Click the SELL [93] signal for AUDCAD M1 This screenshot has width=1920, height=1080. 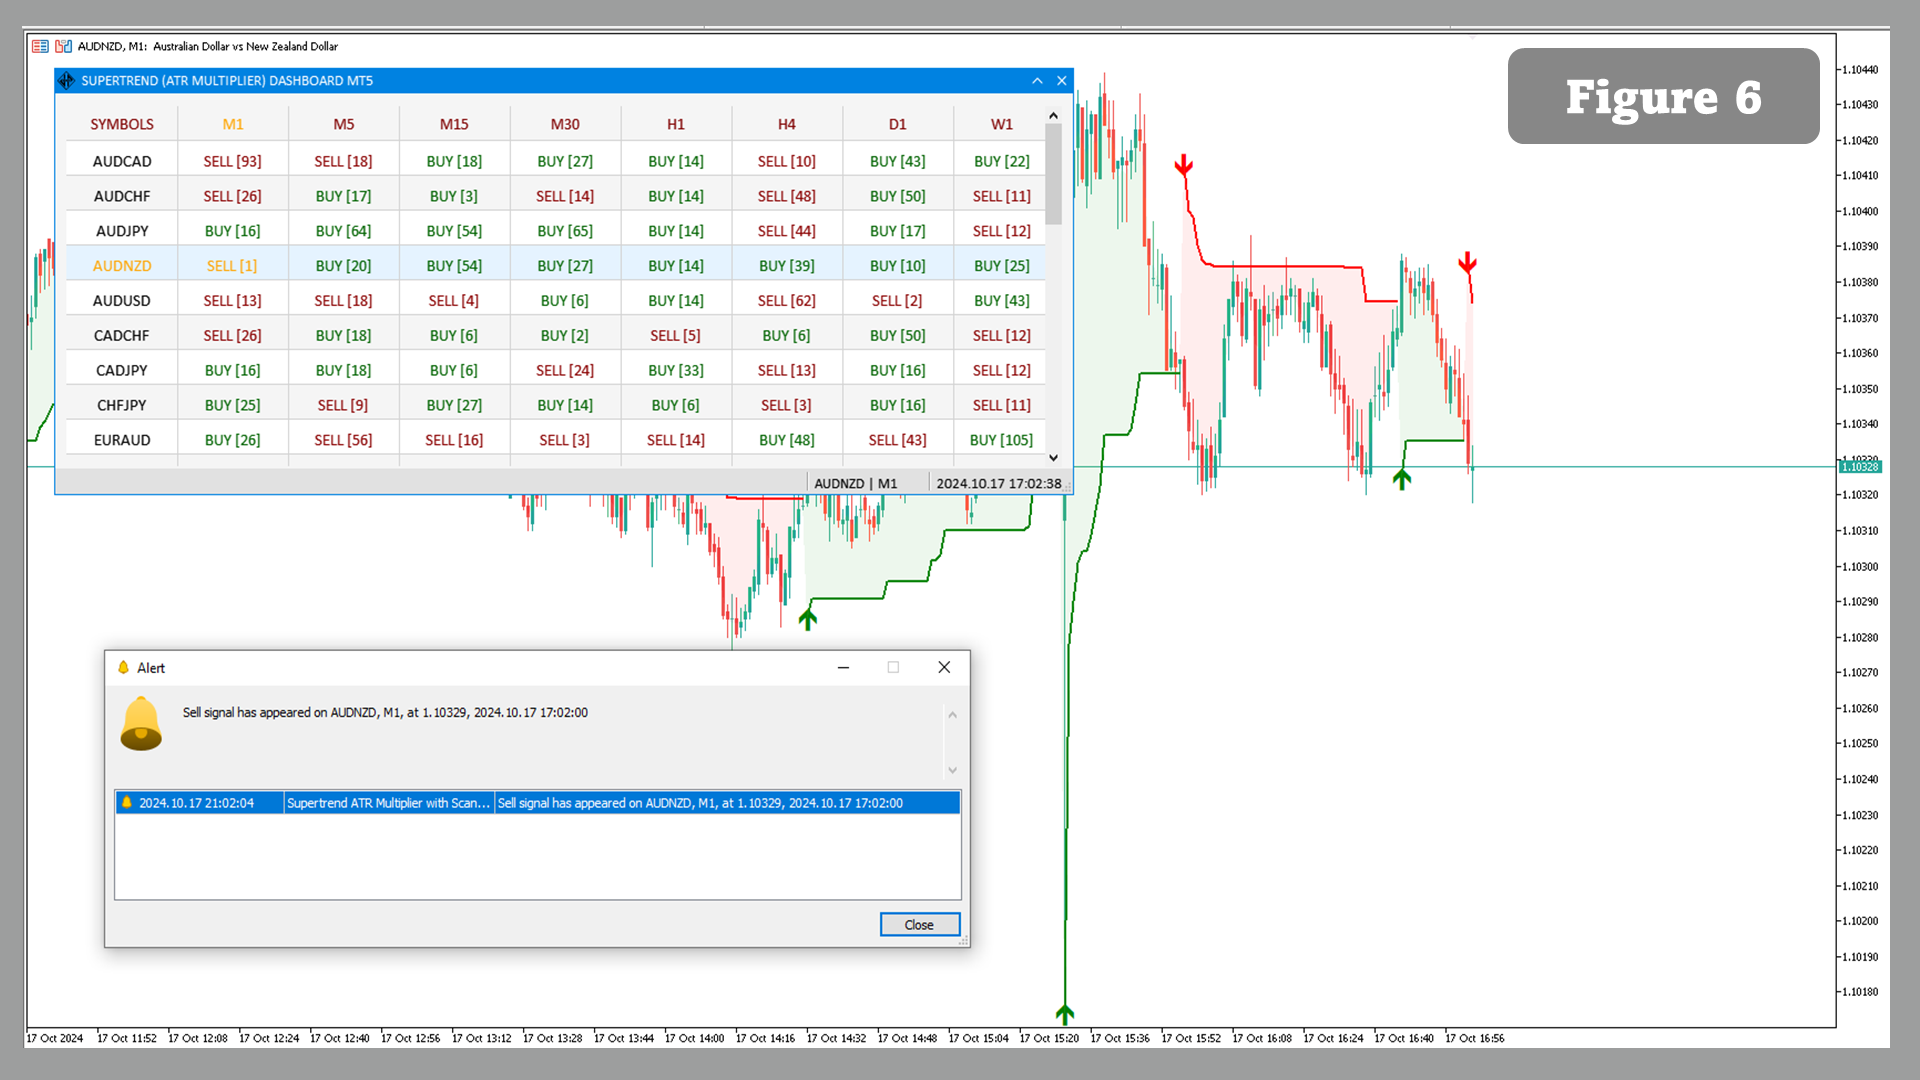tap(232, 160)
